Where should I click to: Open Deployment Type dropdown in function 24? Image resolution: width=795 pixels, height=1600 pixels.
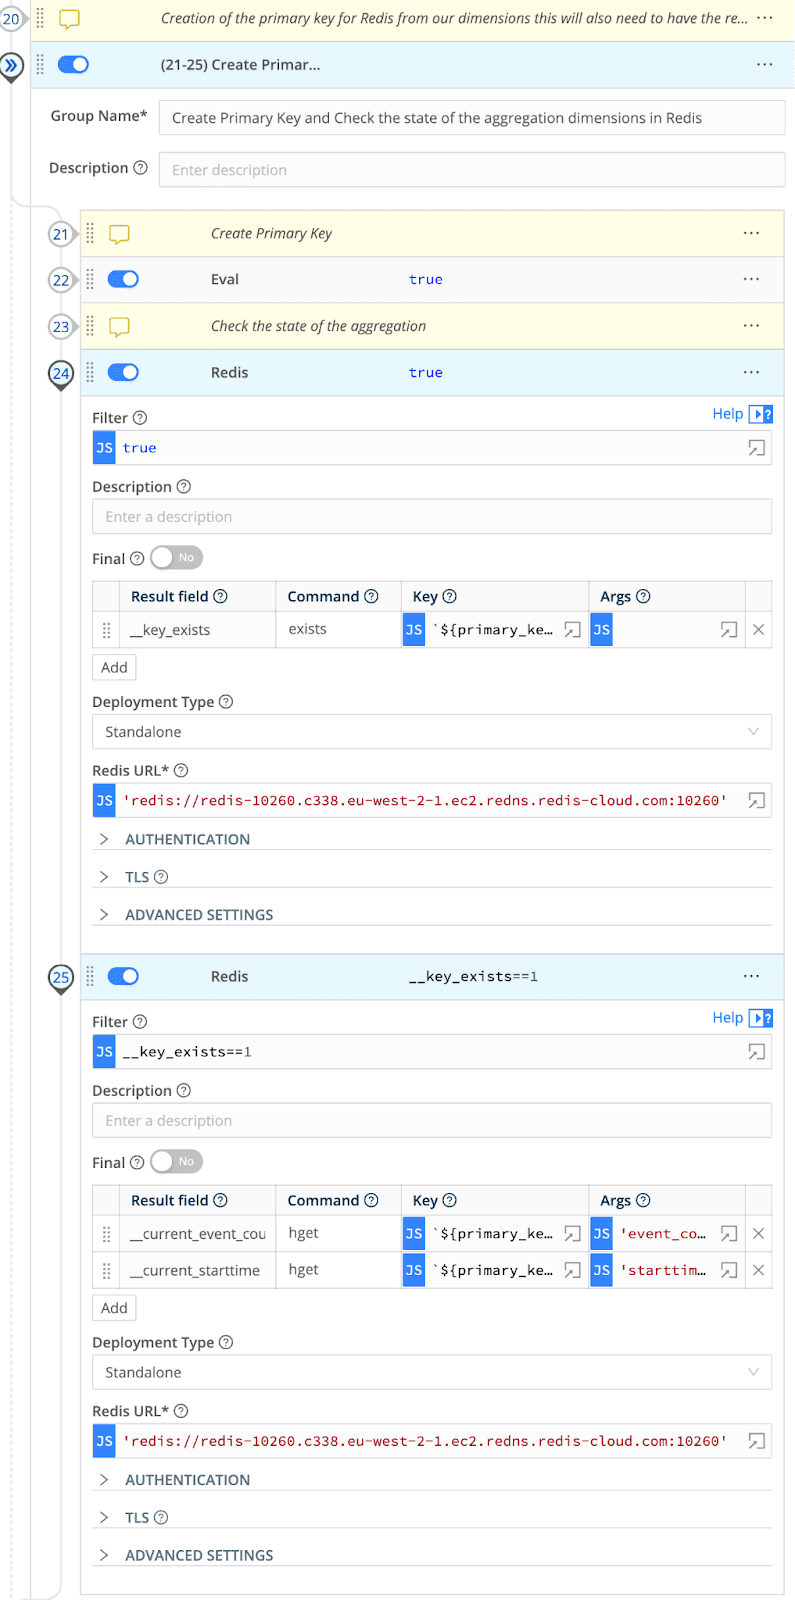pyautogui.click(x=431, y=732)
